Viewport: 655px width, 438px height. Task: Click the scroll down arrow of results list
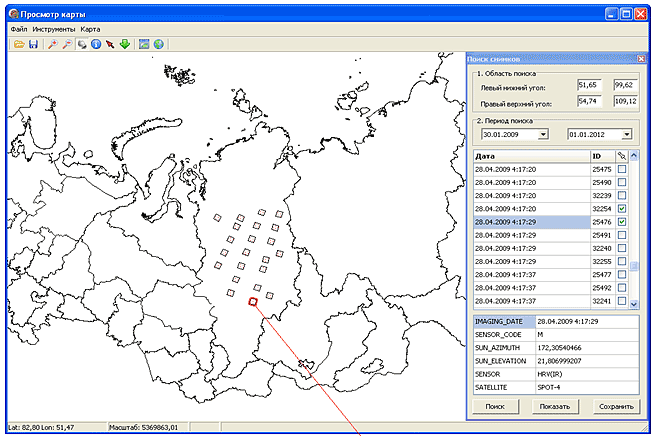632,302
